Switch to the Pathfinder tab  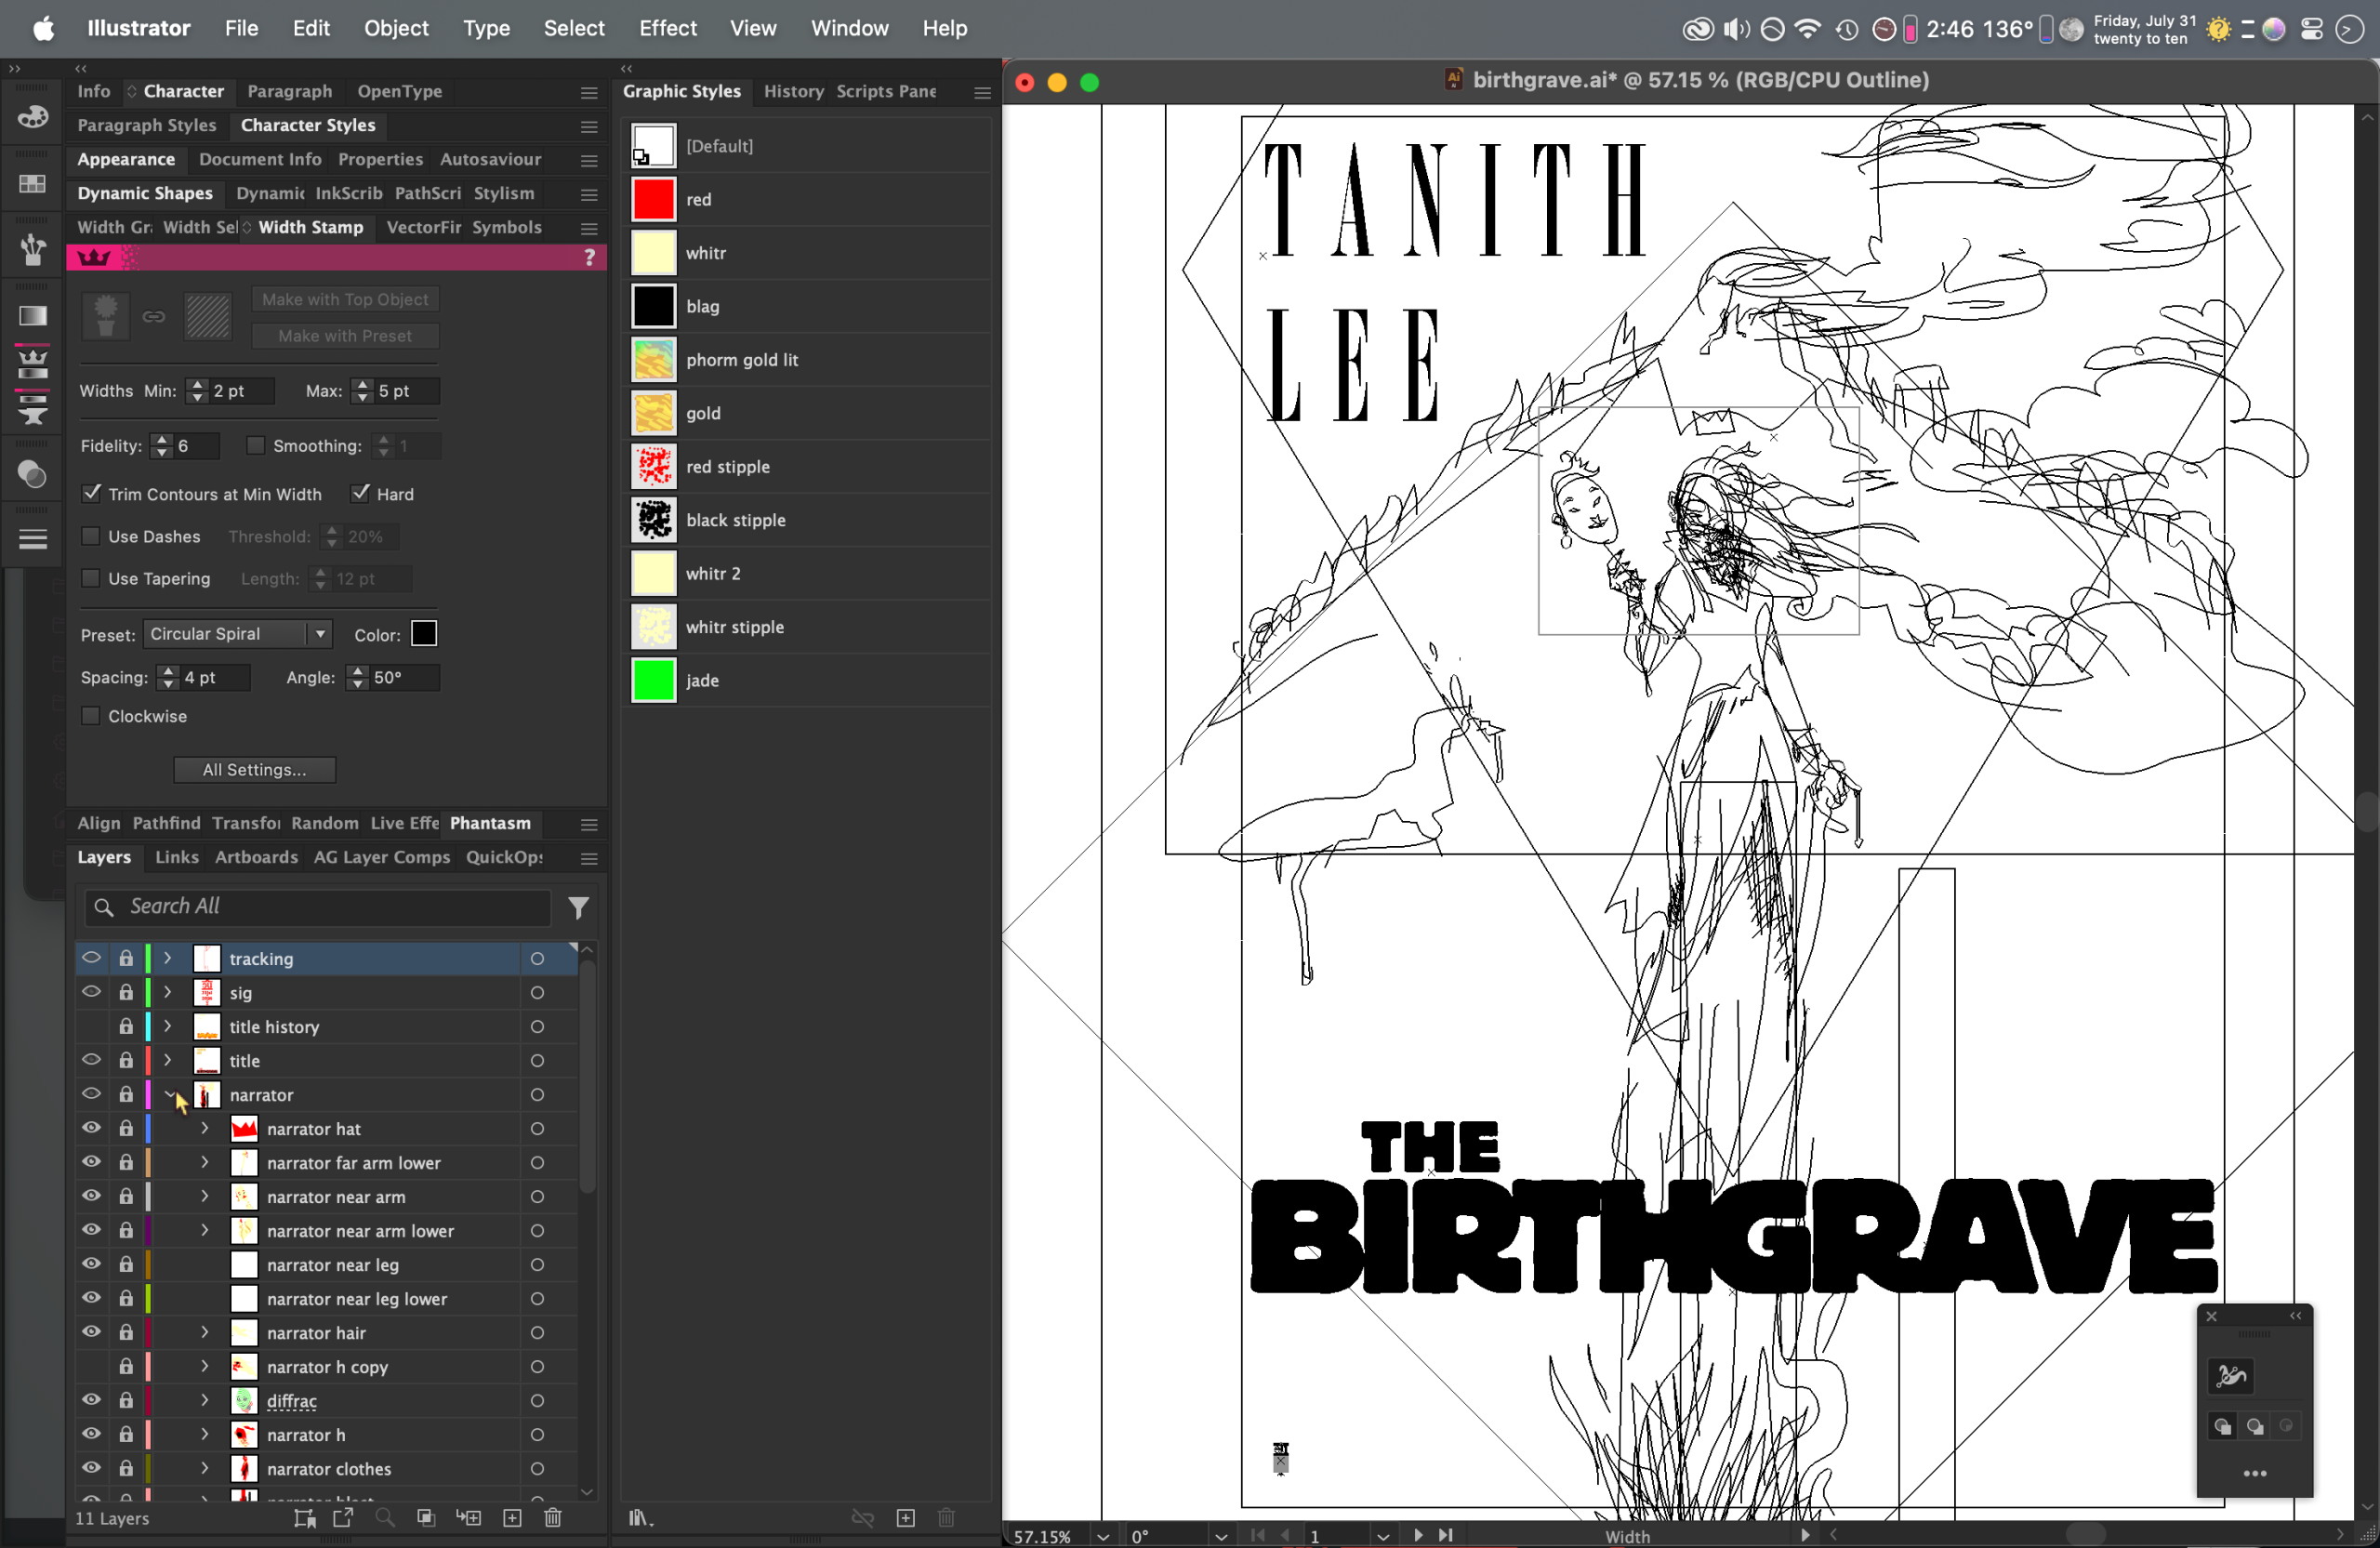(x=166, y=823)
